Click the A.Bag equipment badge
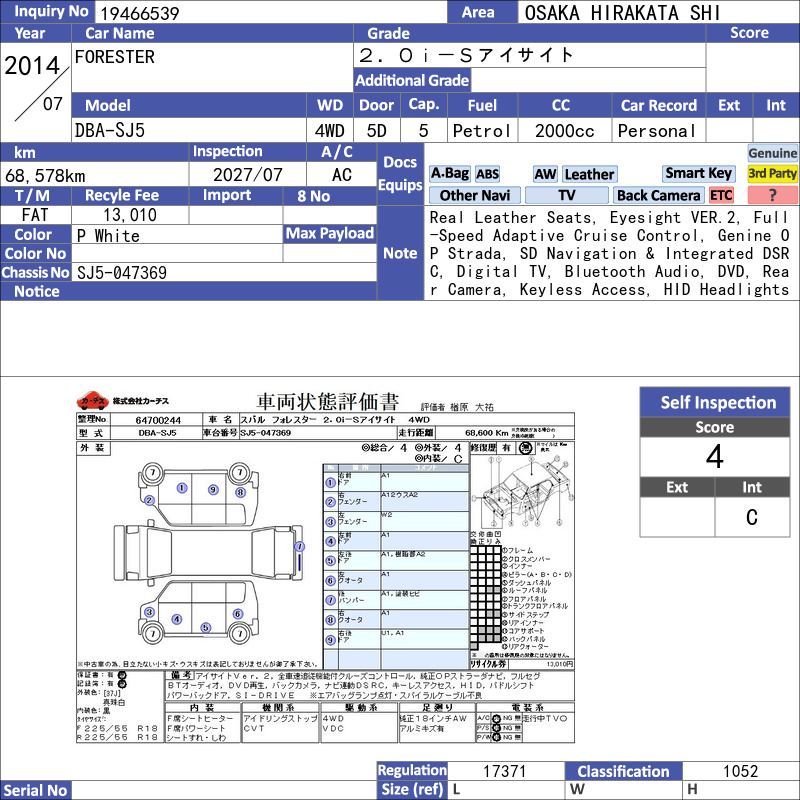800x800 pixels. pos(449,174)
